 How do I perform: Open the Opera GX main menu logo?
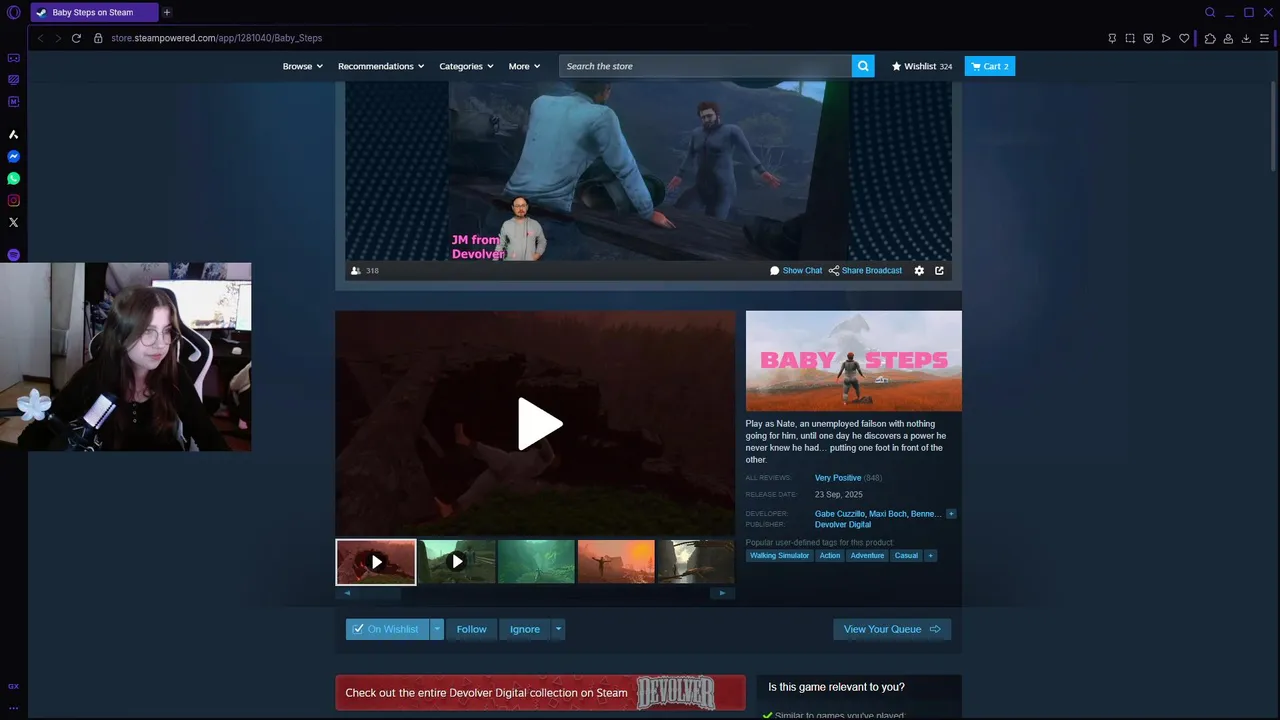(x=13, y=12)
